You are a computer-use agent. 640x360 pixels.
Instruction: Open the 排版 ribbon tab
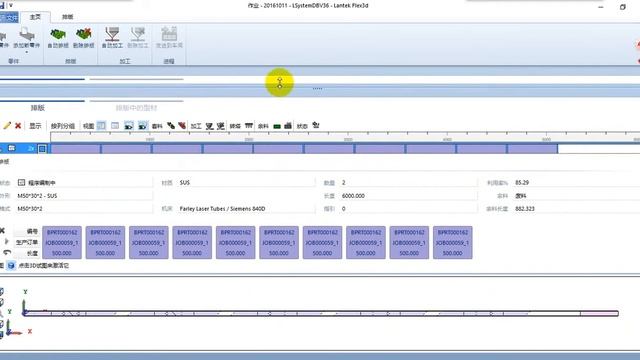[x=67, y=17]
